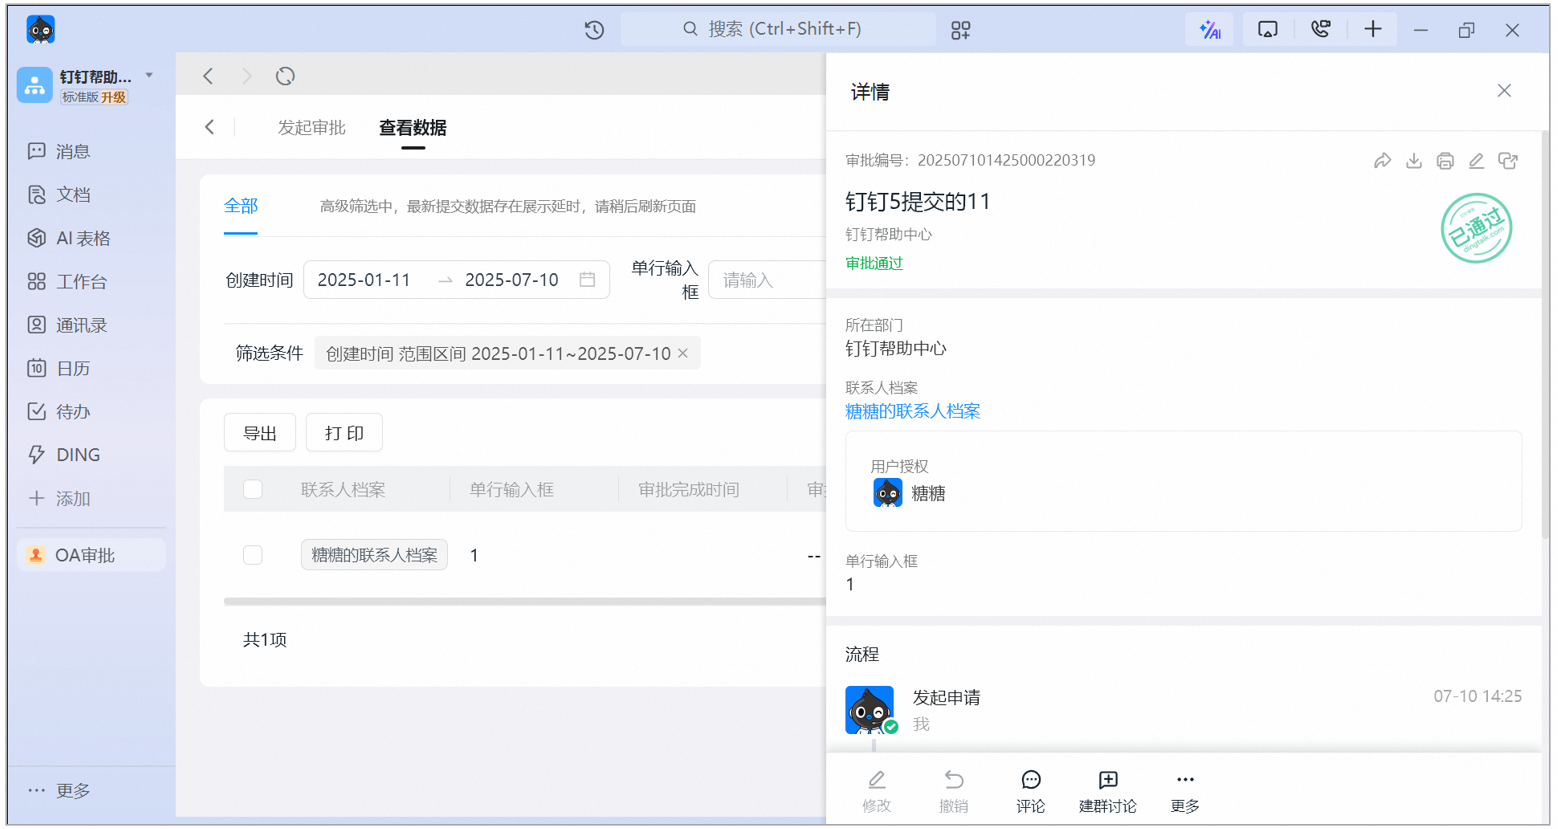Open end date picker 2025-07-10
The height and width of the screenshot is (829, 1558).
[x=512, y=280]
